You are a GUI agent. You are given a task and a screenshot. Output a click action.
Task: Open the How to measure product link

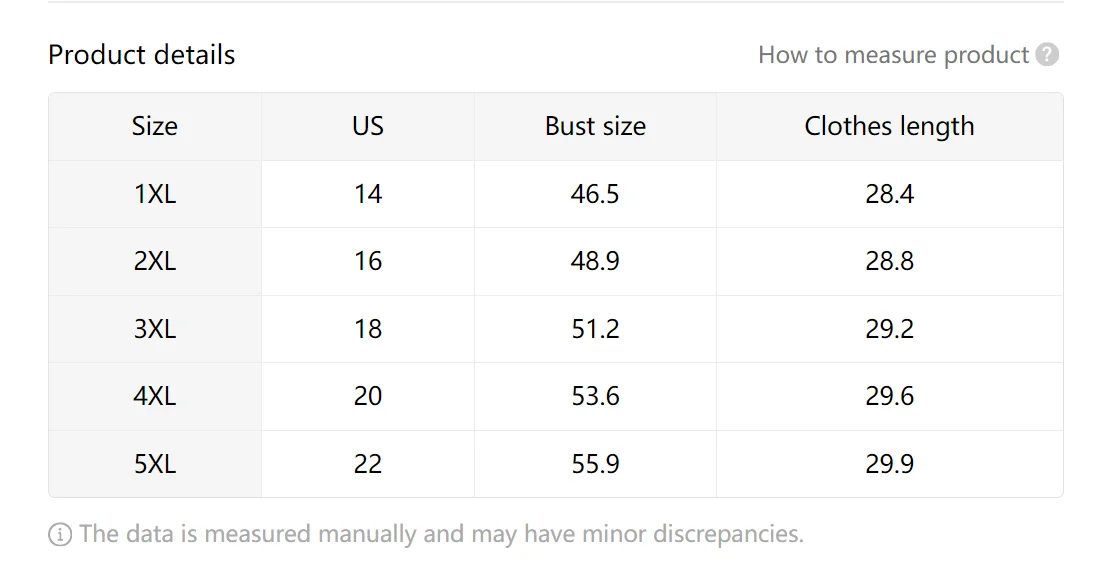[x=893, y=55]
